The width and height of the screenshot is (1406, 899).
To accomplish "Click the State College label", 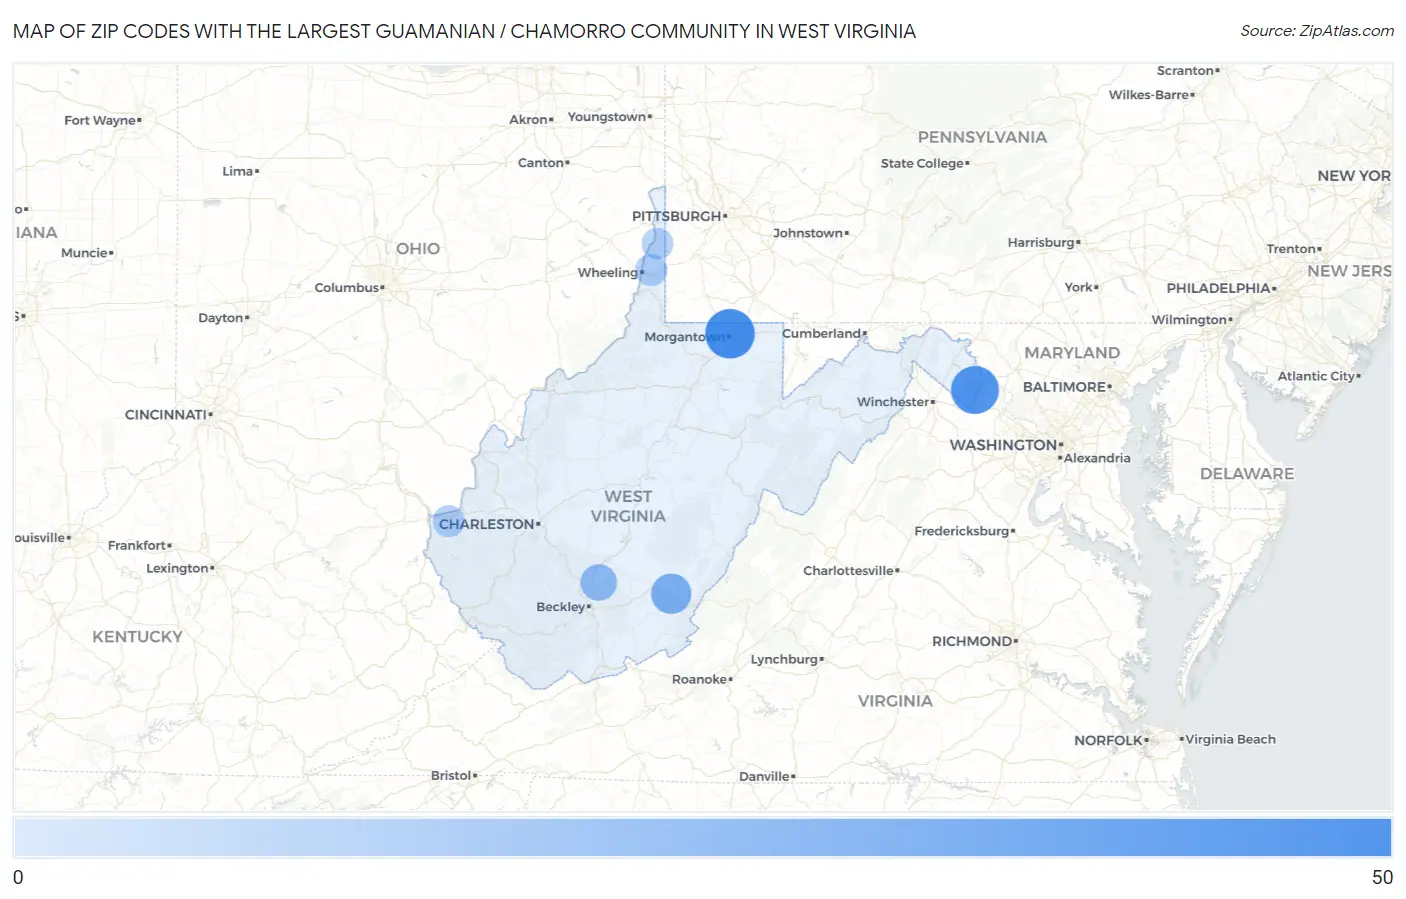I will pyautogui.click(x=922, y=164).
